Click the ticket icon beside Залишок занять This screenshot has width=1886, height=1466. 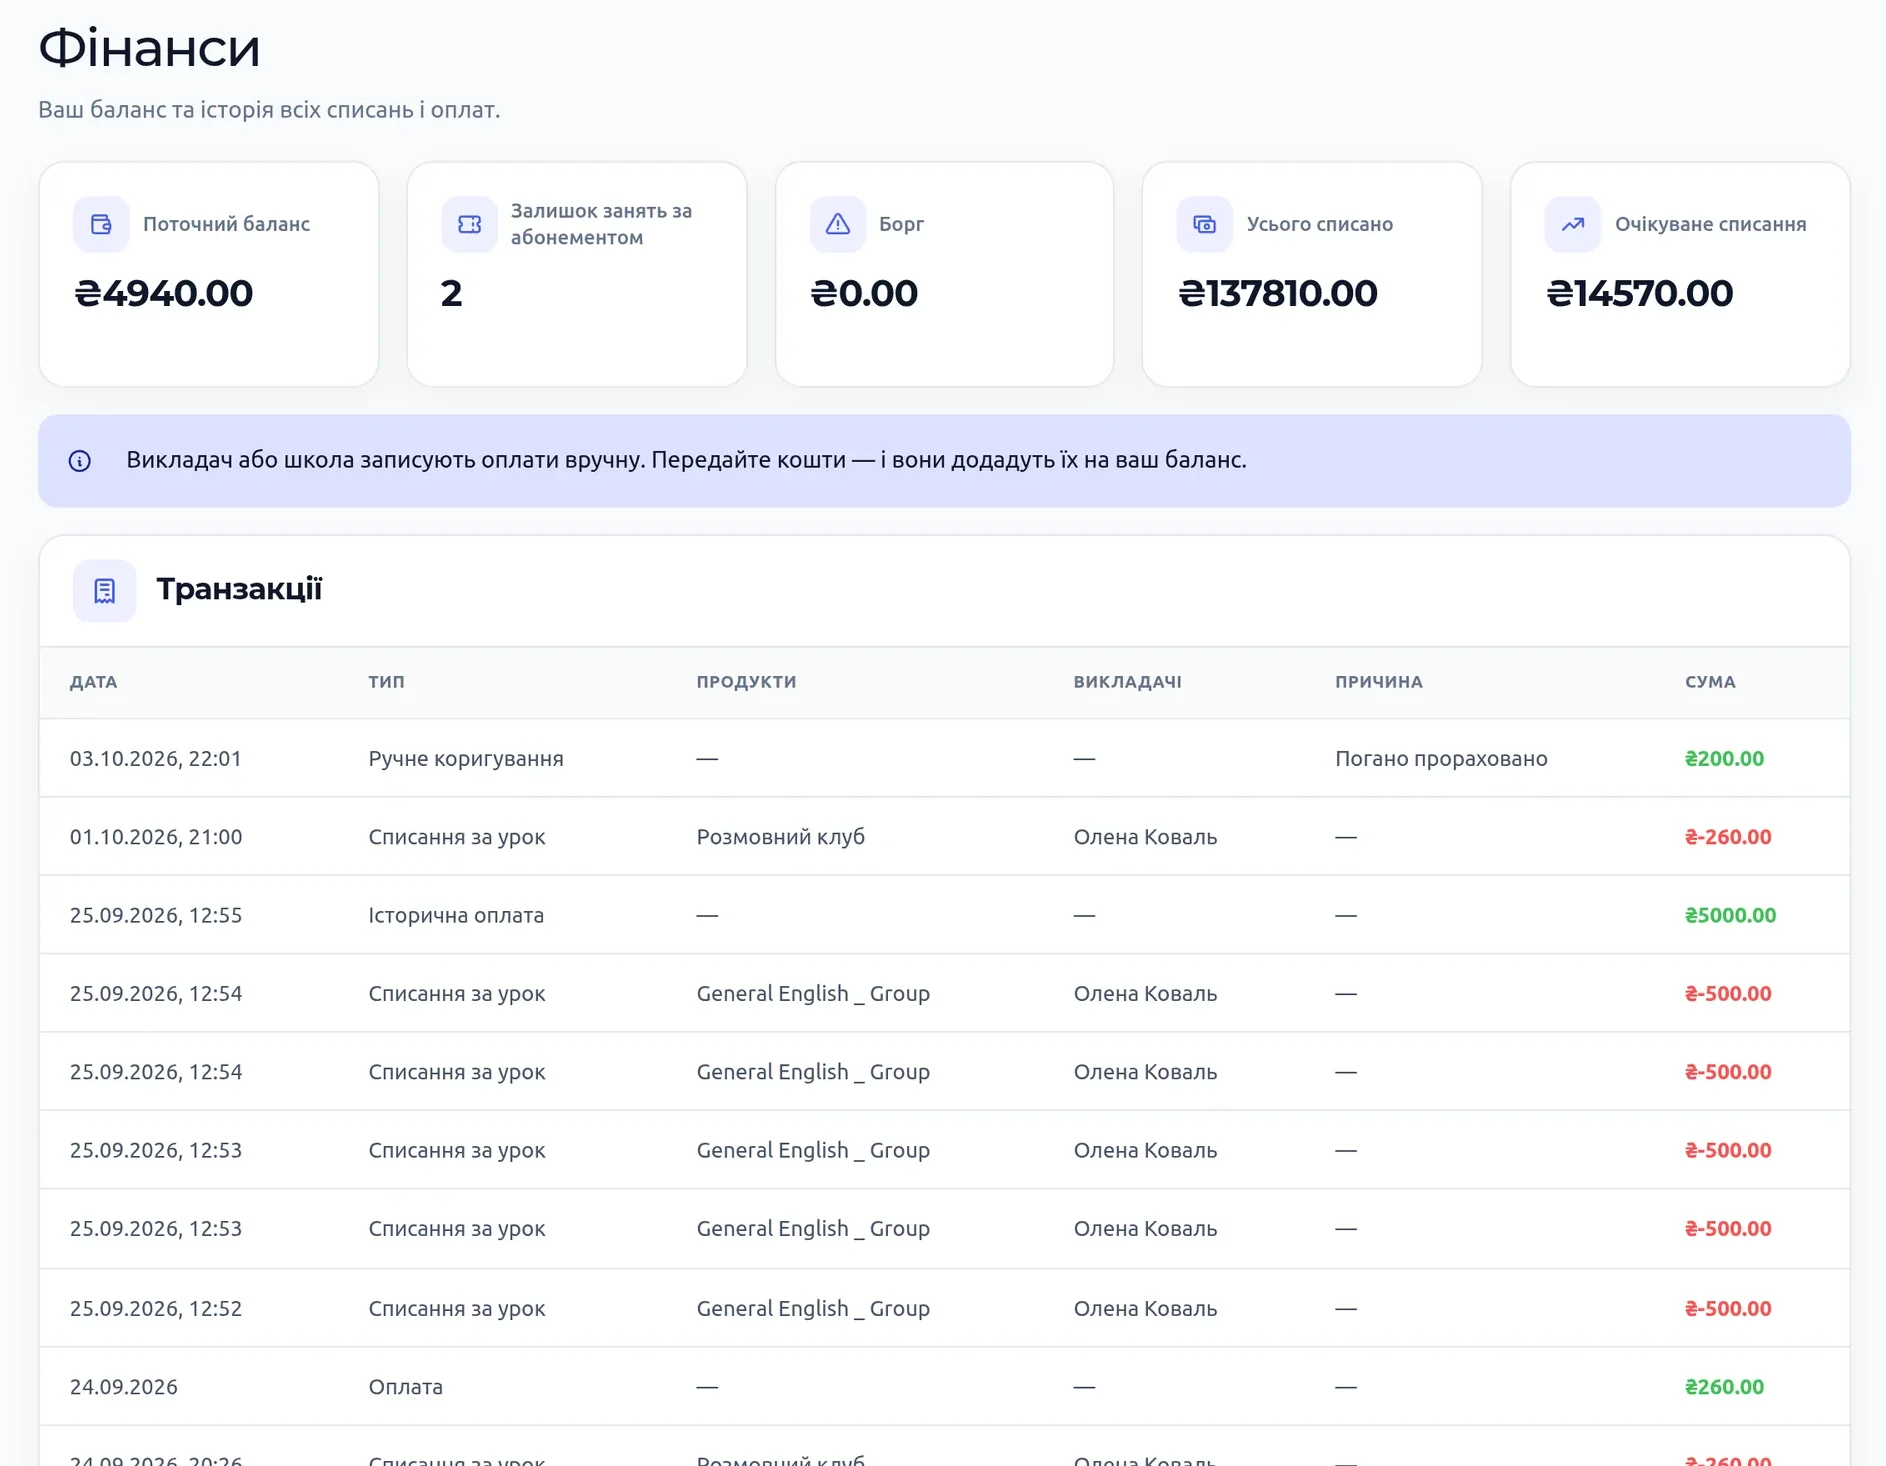click(x=469, y=224)
